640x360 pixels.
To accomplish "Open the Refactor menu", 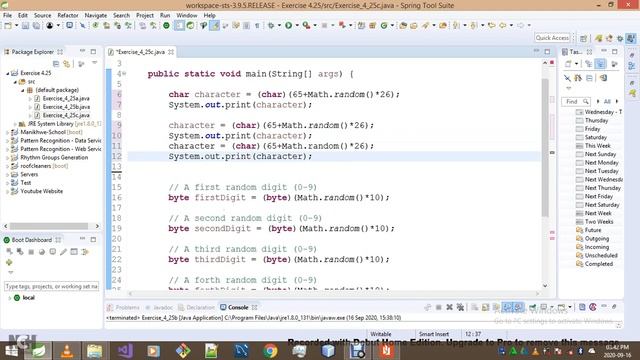I will pyautogui.click(x=68, y=15).
